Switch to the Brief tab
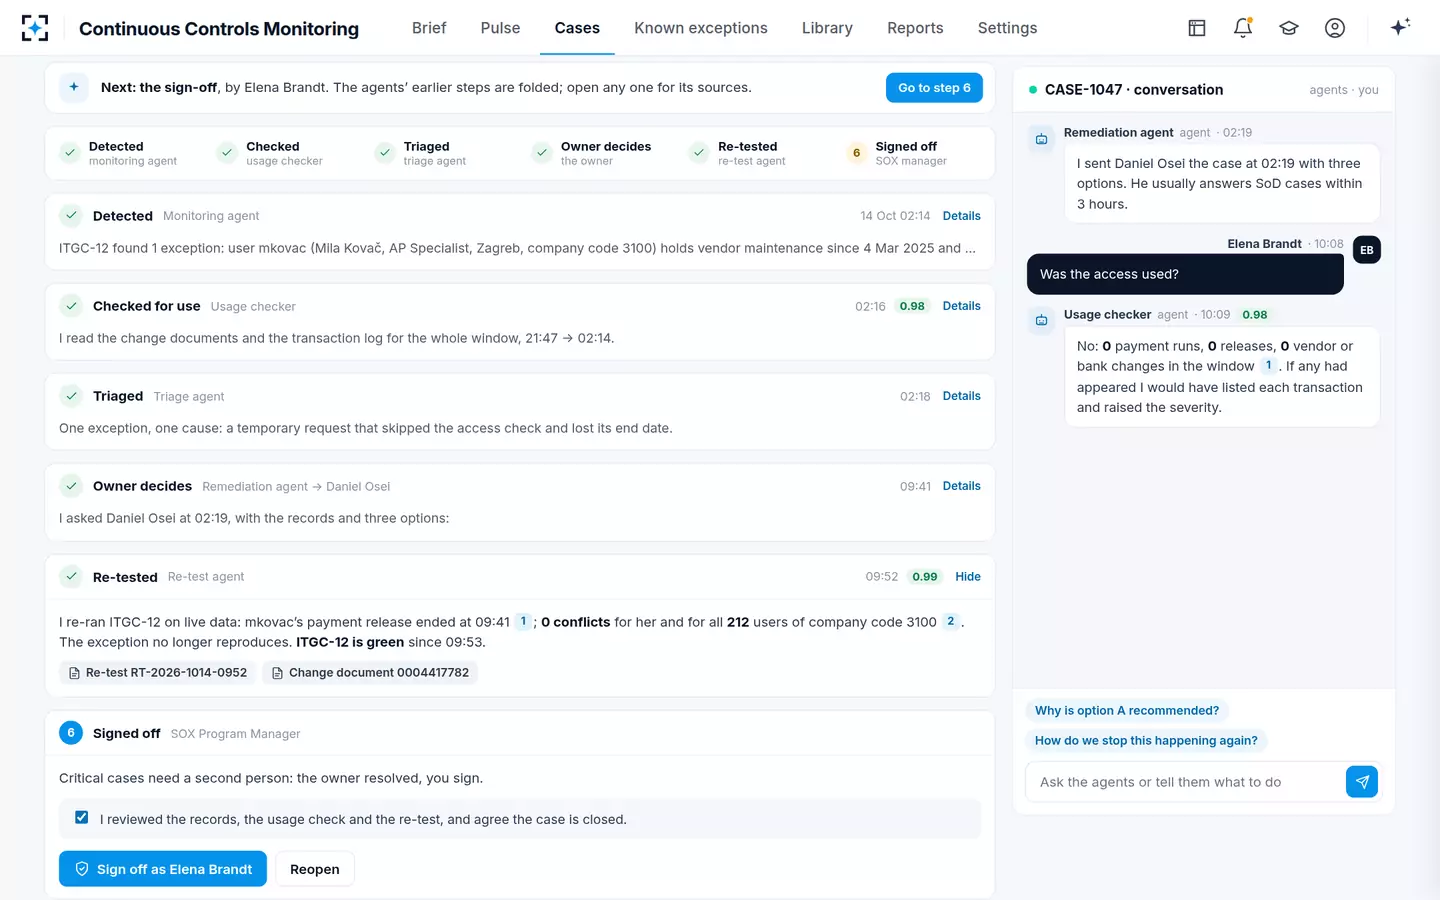Screen dimensions: 1440x900 pos(429,28)
